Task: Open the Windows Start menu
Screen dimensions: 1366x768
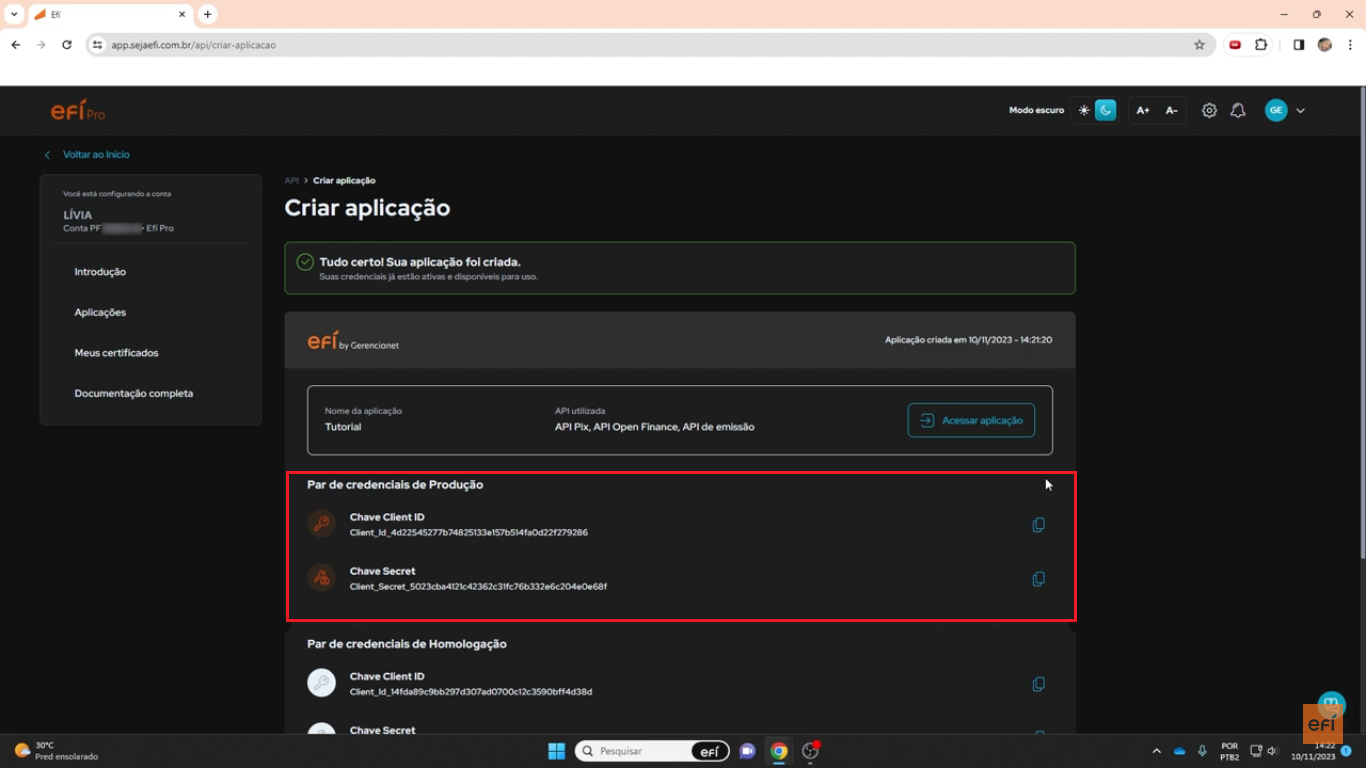Action: (x=556, y=751)
